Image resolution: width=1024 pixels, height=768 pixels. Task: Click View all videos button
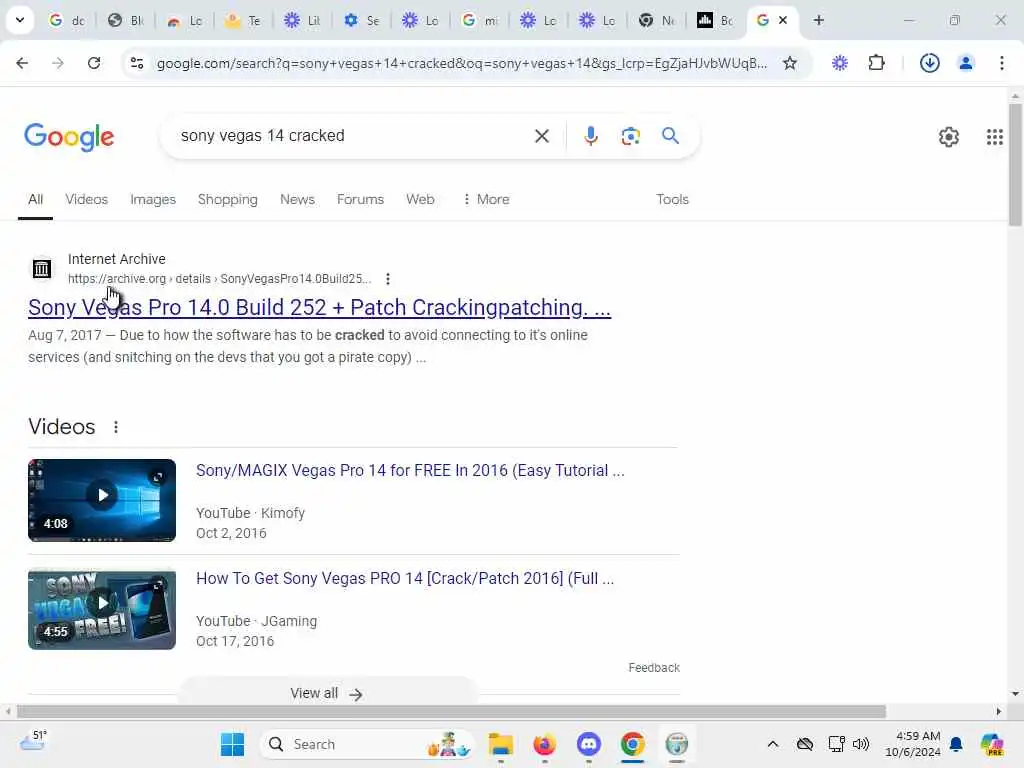coord(327,693)
